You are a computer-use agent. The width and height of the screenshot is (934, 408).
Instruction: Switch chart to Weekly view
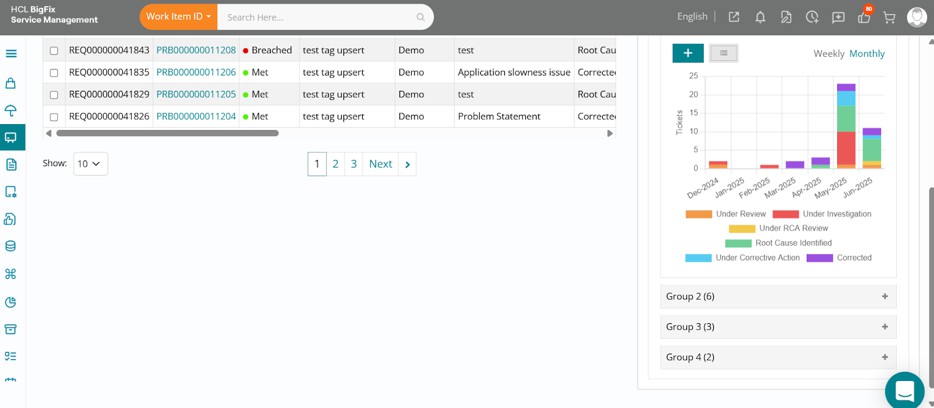pos(829,54)
